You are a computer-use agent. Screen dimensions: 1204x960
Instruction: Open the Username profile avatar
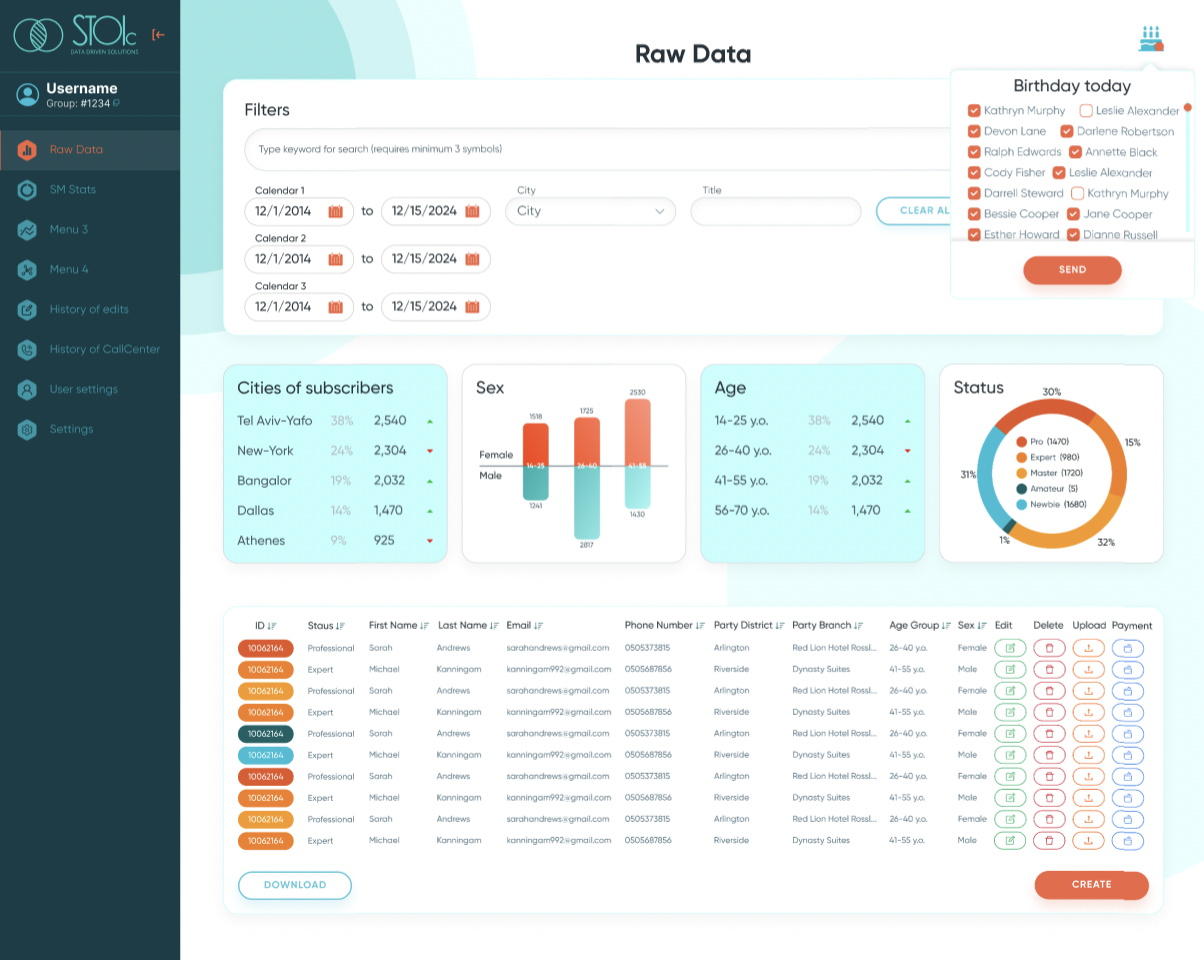pos(28,95)
